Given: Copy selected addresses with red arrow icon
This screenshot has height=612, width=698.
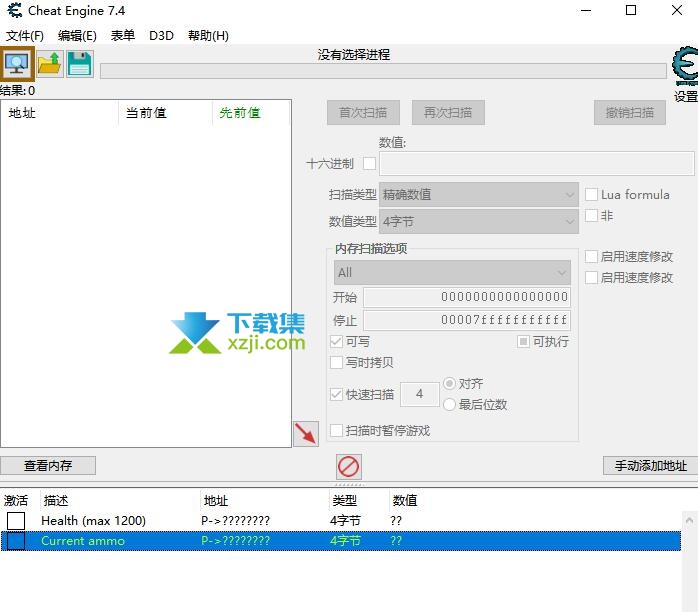Looking at the screenshot, I should (x=306, y=434).
